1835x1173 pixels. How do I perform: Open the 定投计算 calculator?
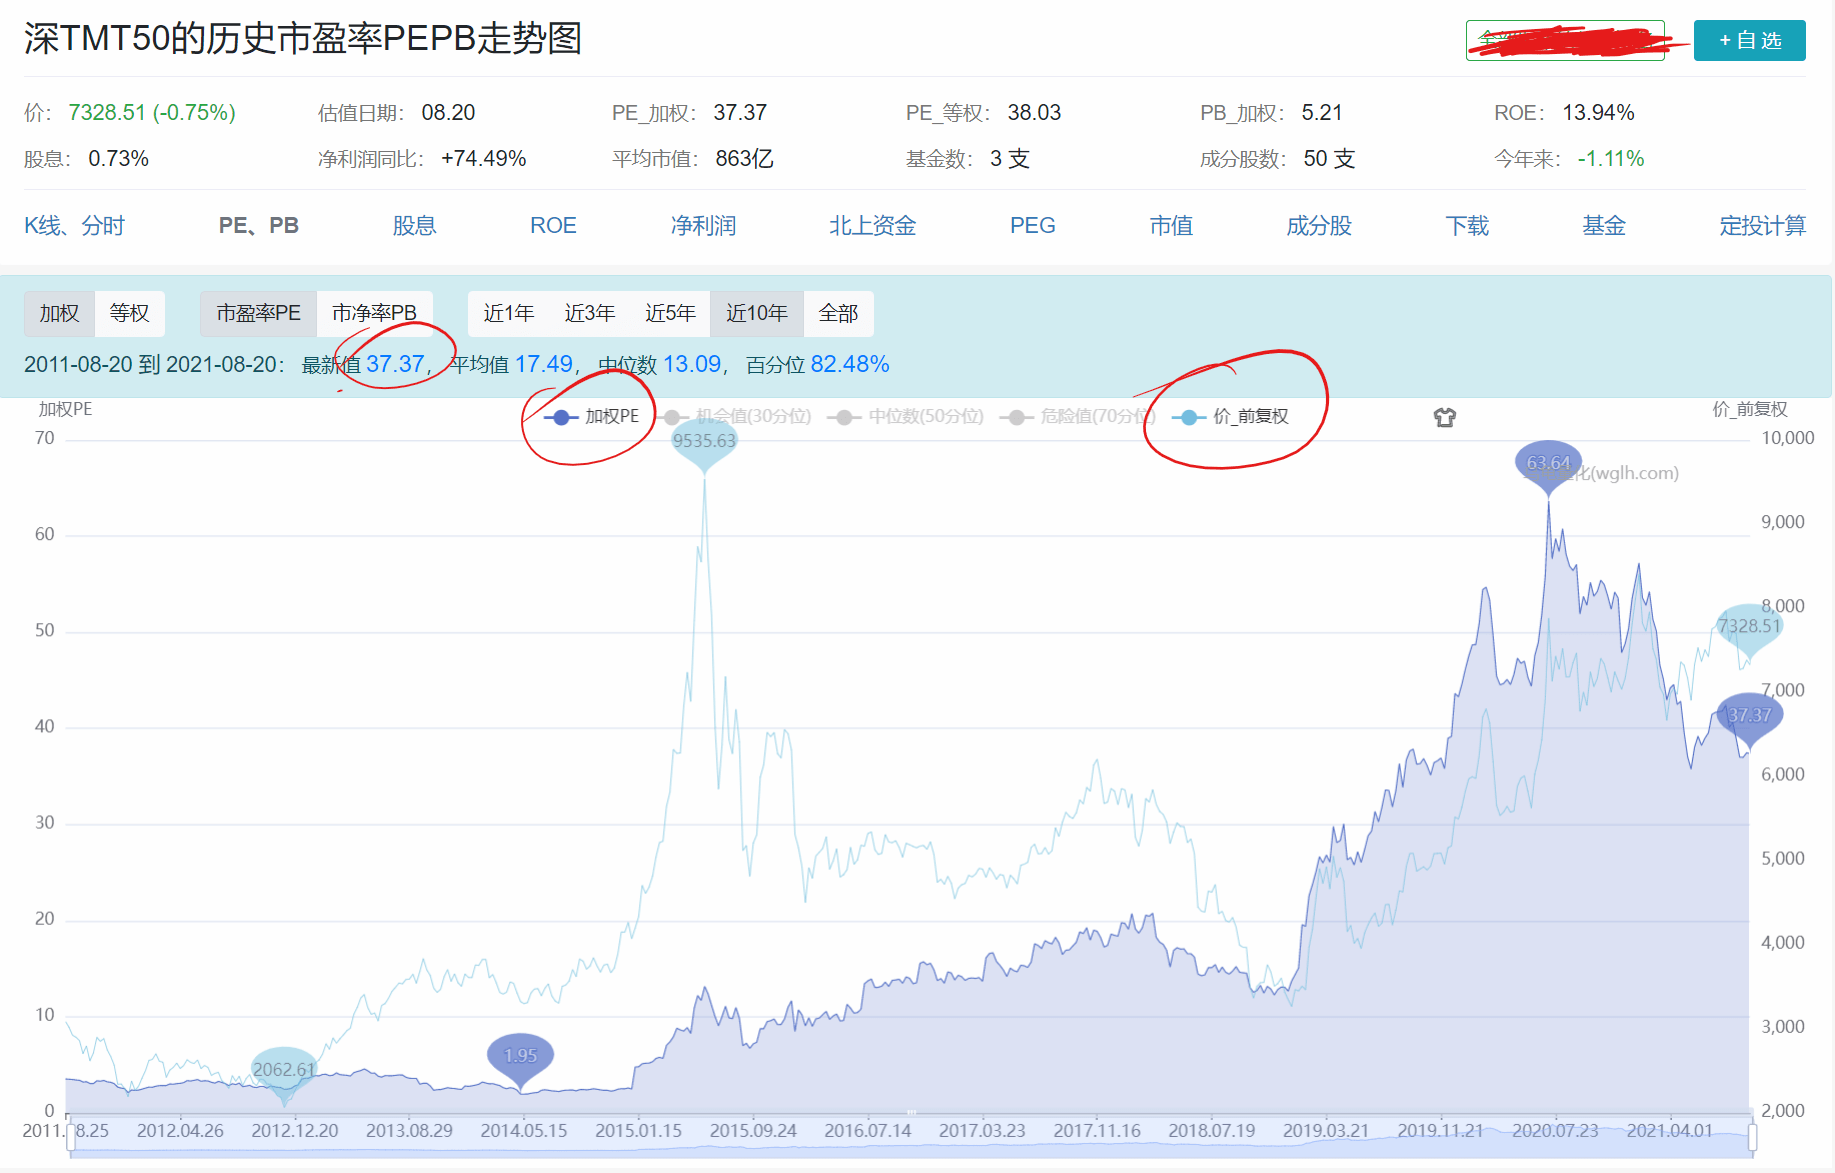pyautogui.click(x=1763, y=226)
